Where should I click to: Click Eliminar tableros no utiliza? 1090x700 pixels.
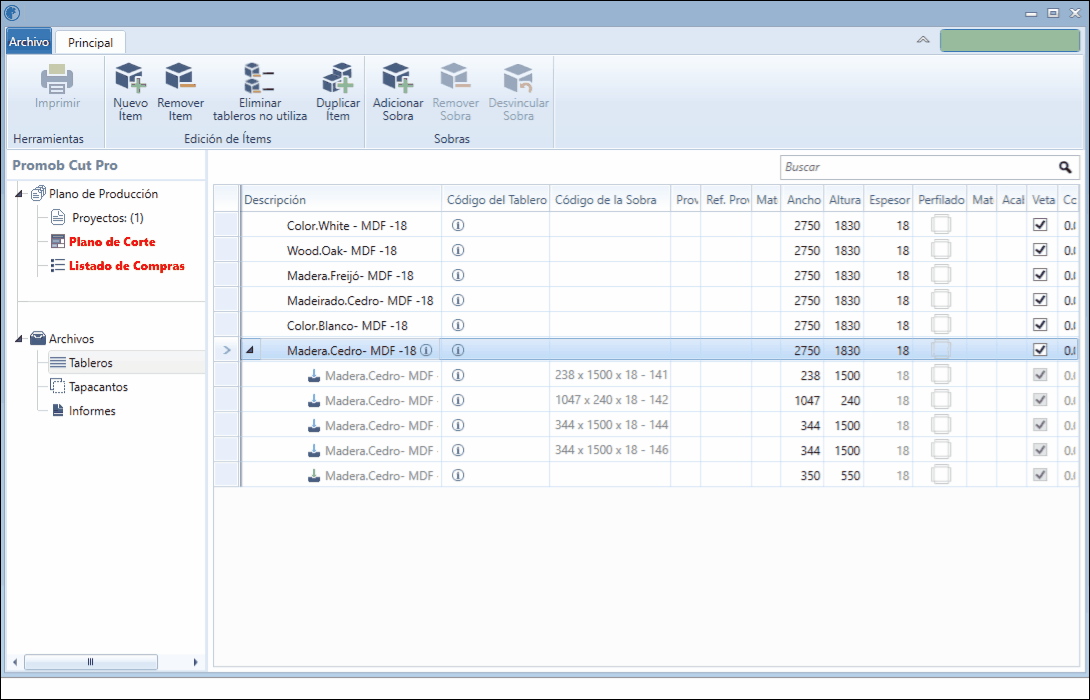coord(260,92)
